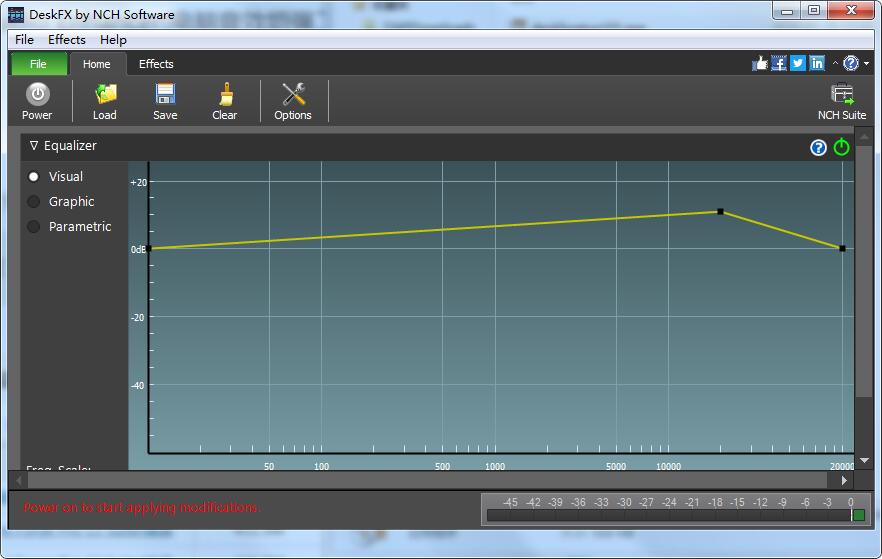Open NCH Suite from the toolbar

[842, 101]
